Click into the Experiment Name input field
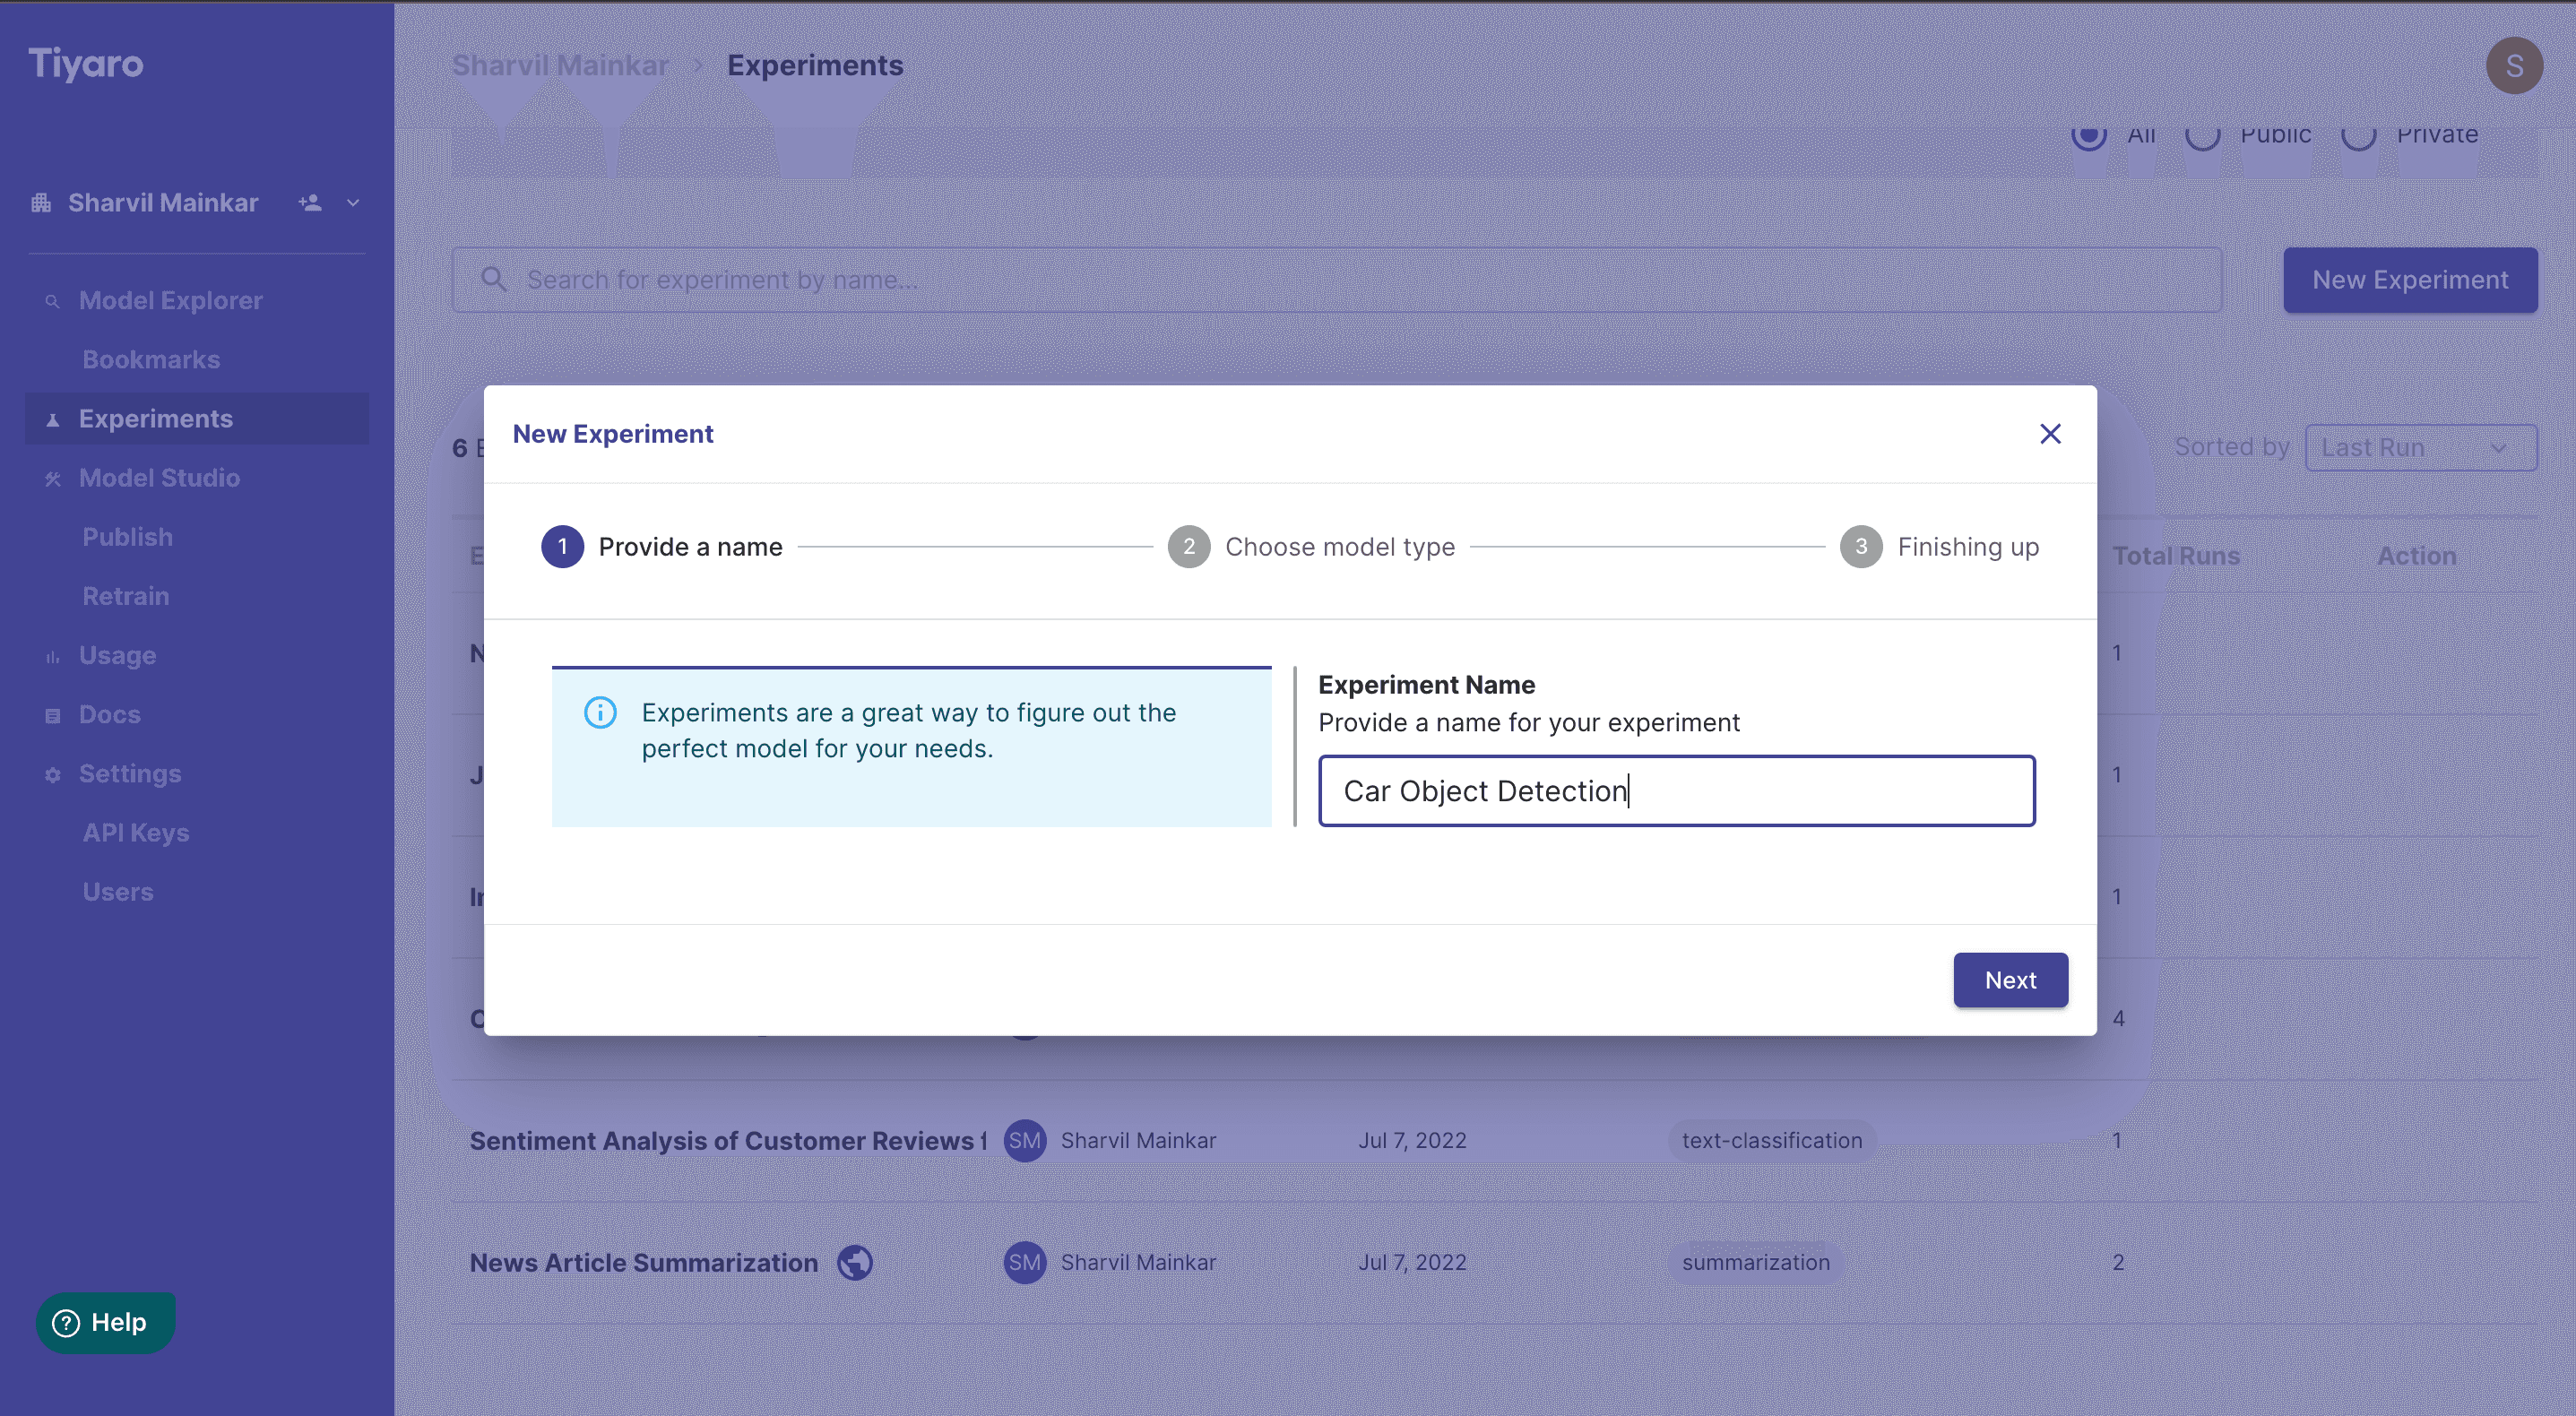 pyautogui.click(x=1676, y=791)
